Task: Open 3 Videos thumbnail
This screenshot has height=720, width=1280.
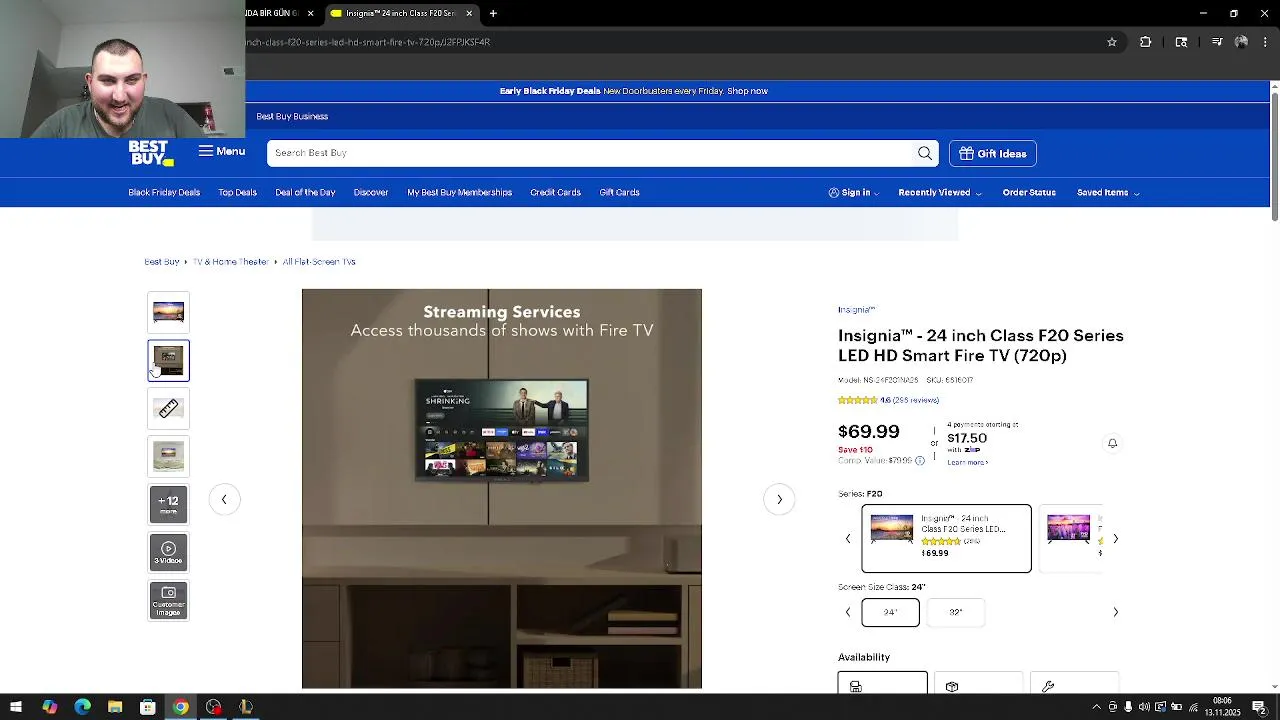Action: click(168, 553)
